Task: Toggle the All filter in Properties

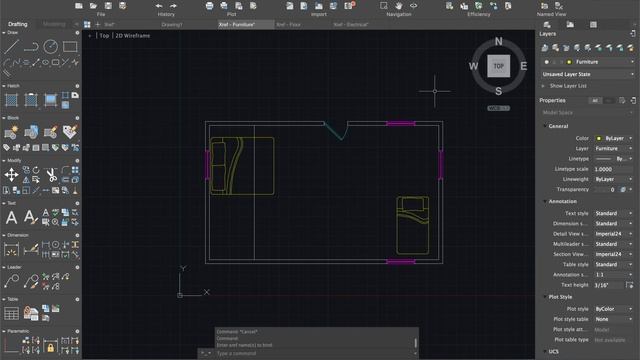Action: (x=595, y=100)
